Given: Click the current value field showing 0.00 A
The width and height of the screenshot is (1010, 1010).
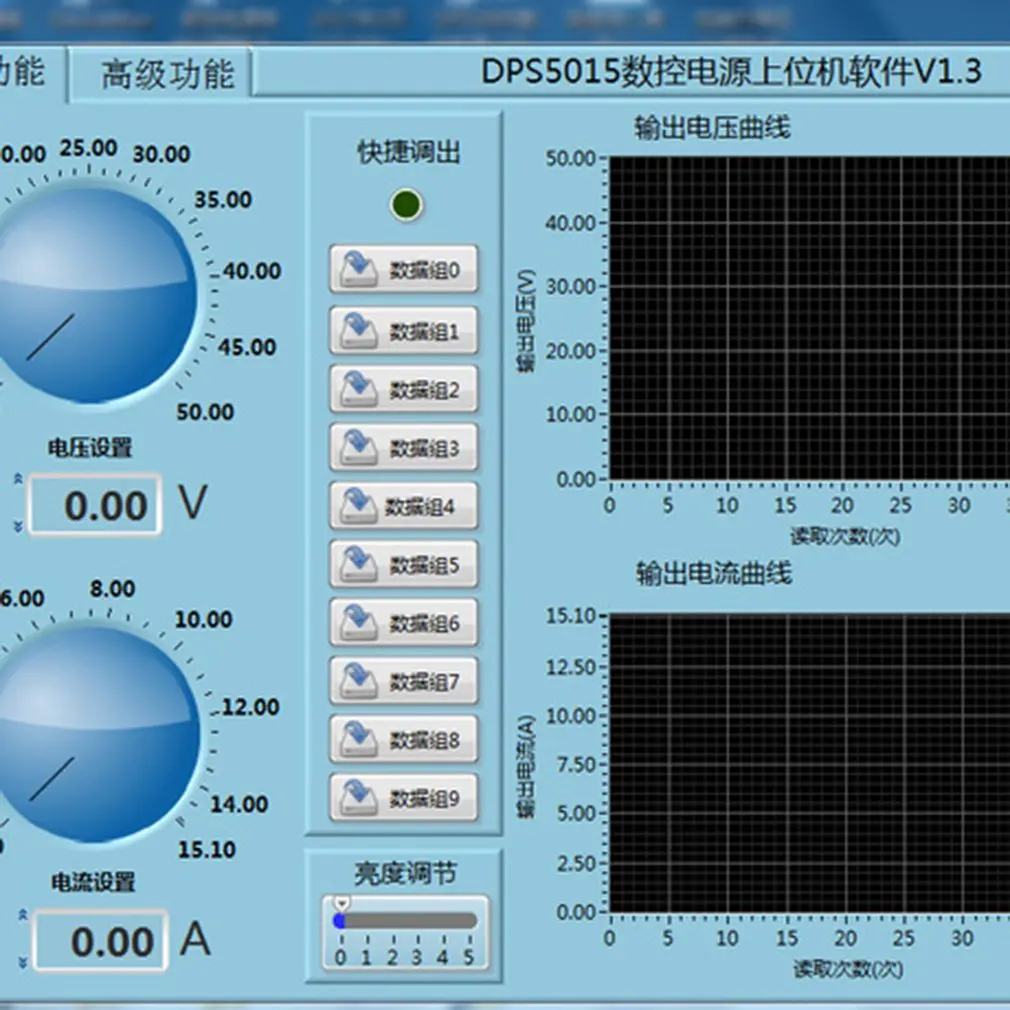Looking at the screenshot, I should 100,940.
